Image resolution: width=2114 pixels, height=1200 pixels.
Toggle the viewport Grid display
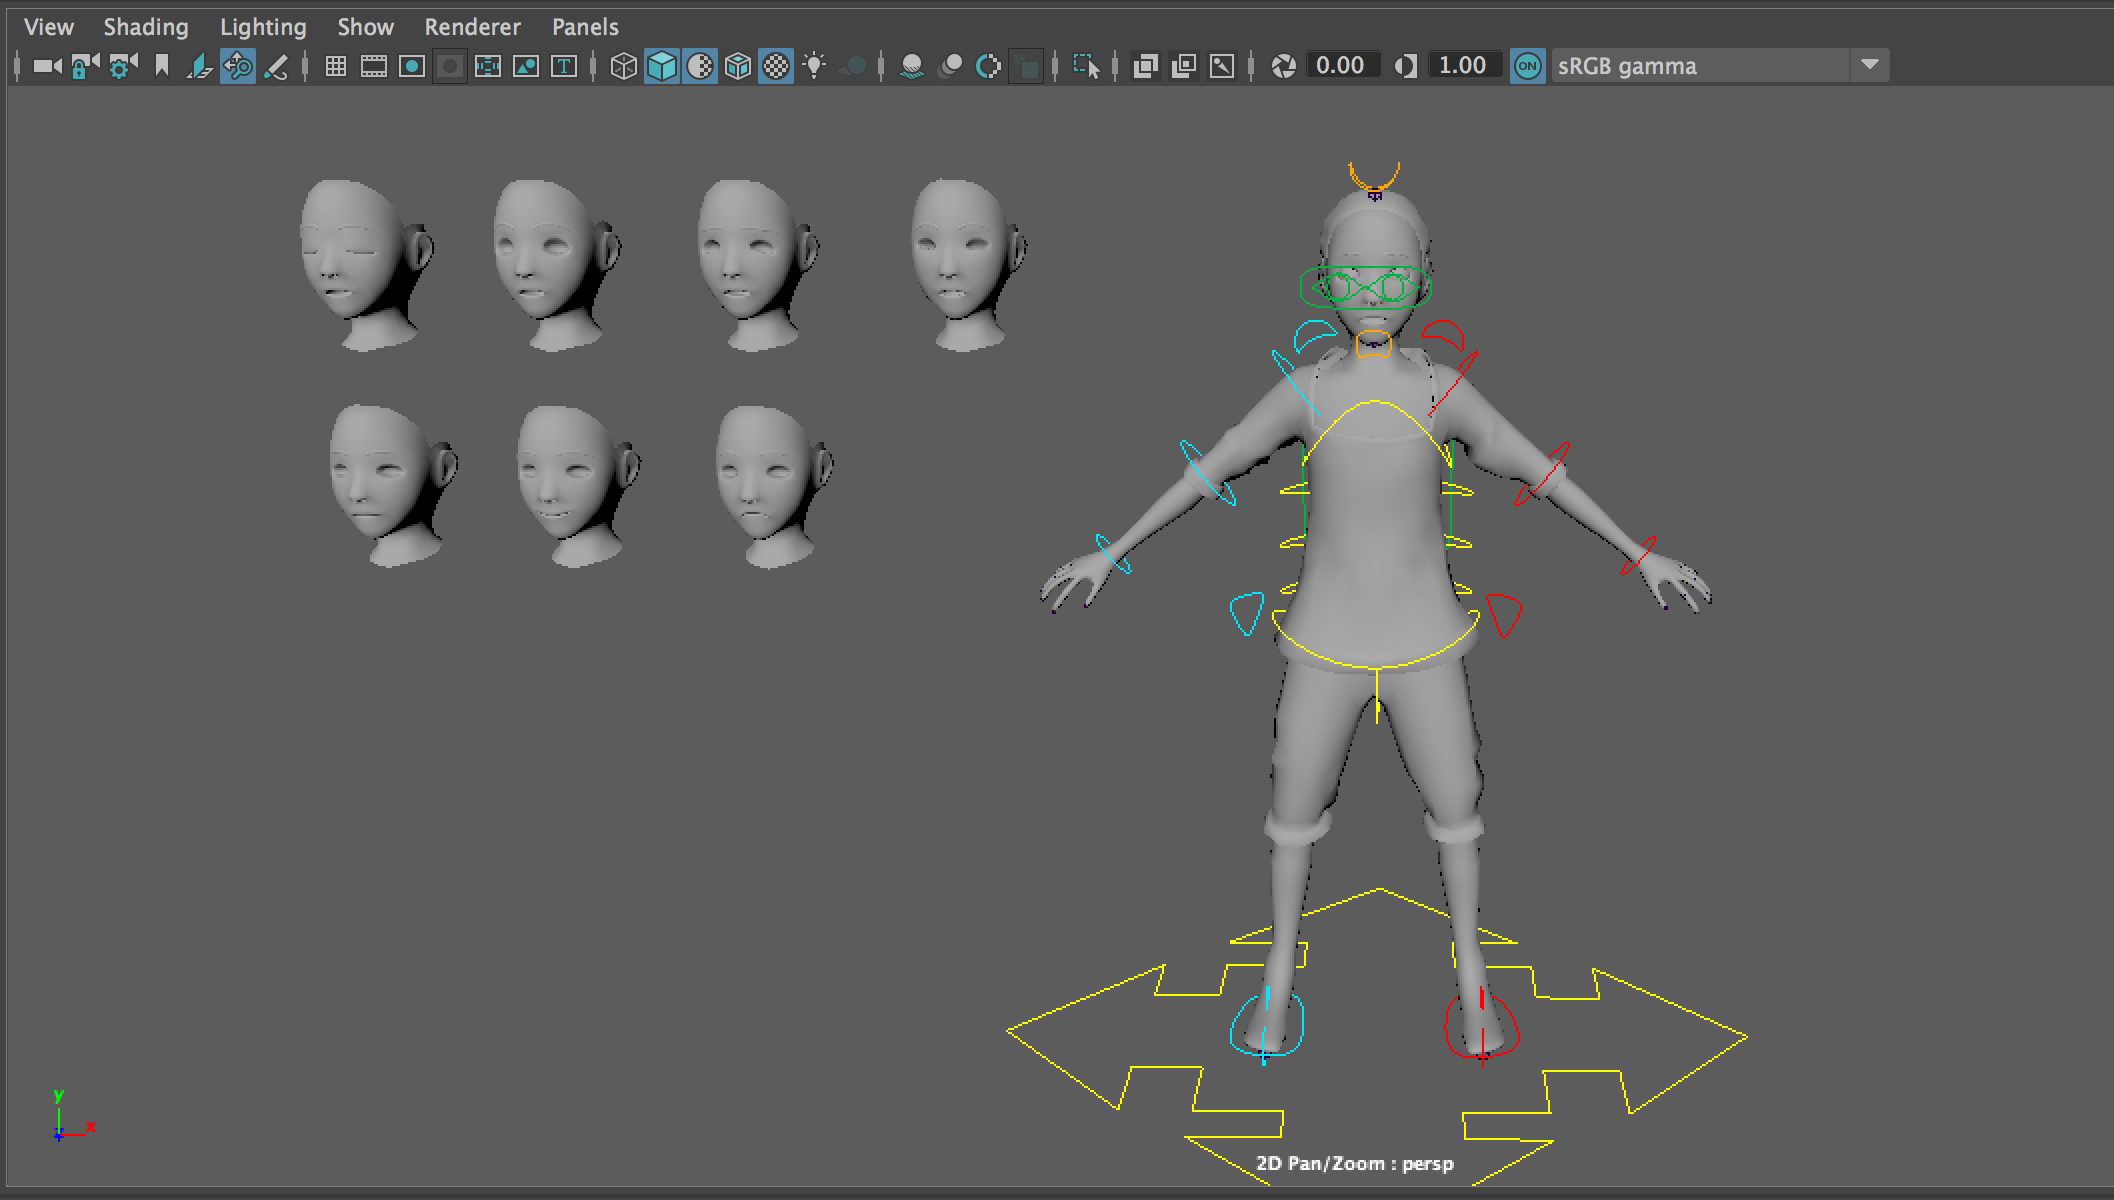pos(336,66)
